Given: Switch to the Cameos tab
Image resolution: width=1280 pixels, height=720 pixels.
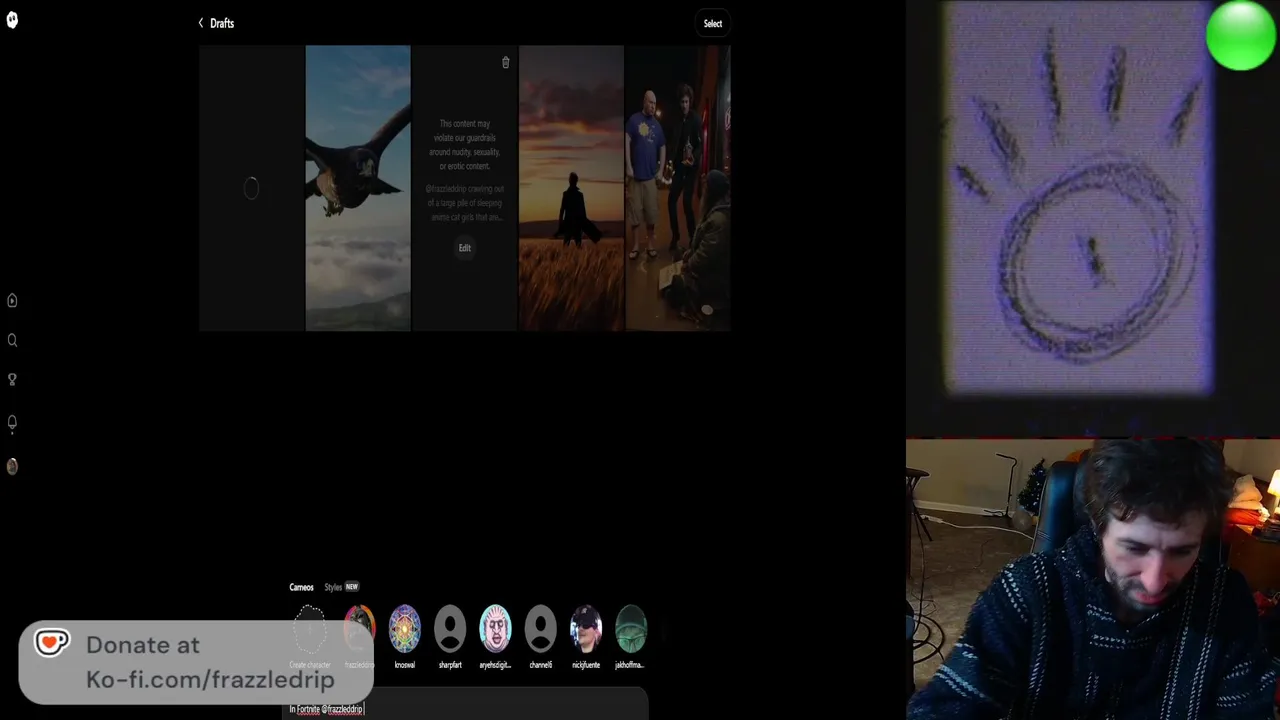Looking at the screenshot, I should (301, 588).
